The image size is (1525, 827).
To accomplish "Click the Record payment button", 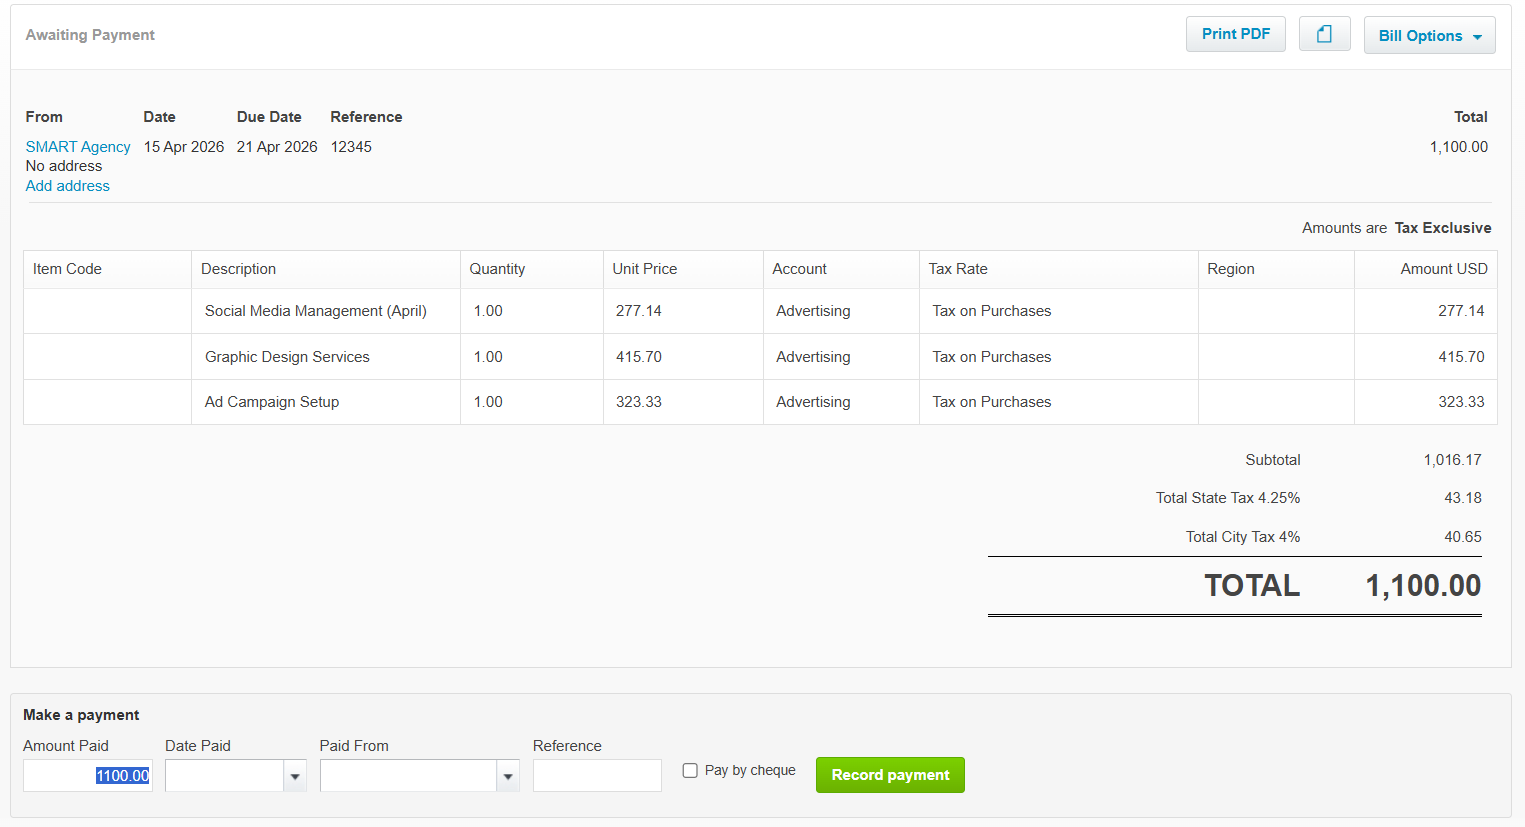I will coord(890,775).
